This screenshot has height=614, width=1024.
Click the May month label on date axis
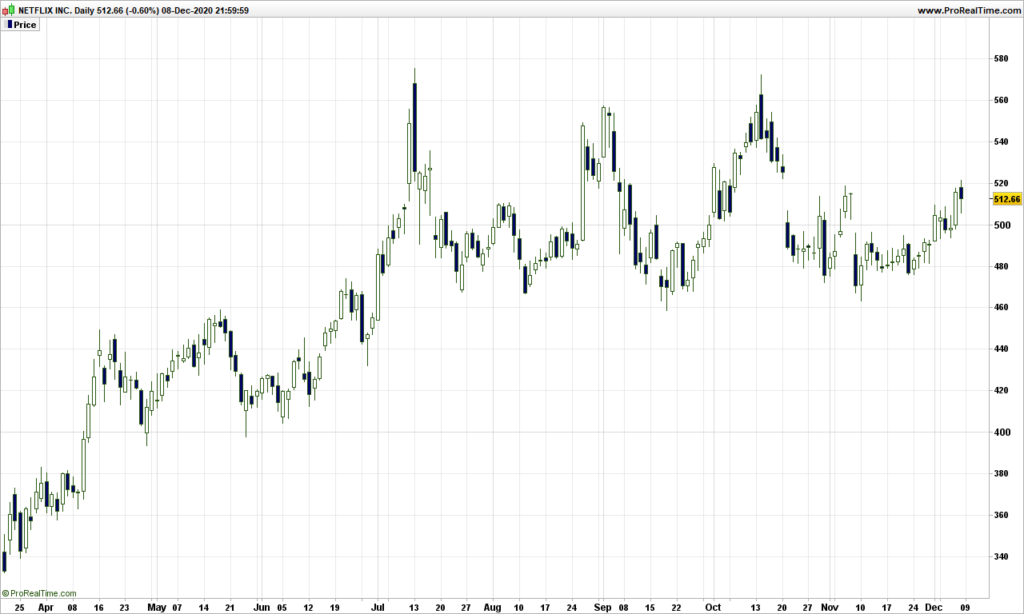pos(157,607)
